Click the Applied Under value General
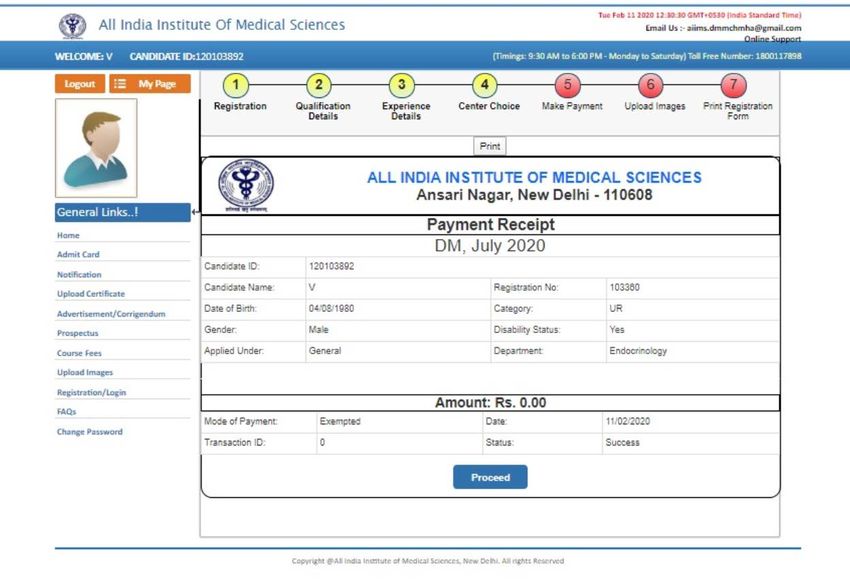 coord(325,351)
